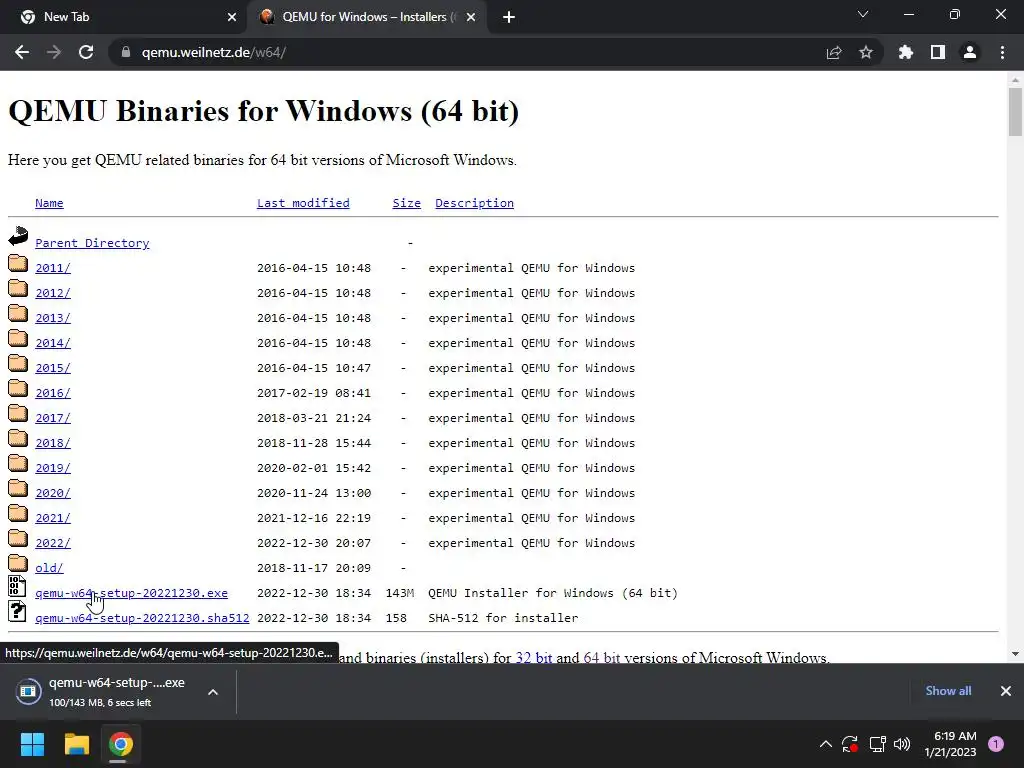Screen dimensions: 1024x768
Task: Switch to the New Tab tab
Action: point(124,17)
